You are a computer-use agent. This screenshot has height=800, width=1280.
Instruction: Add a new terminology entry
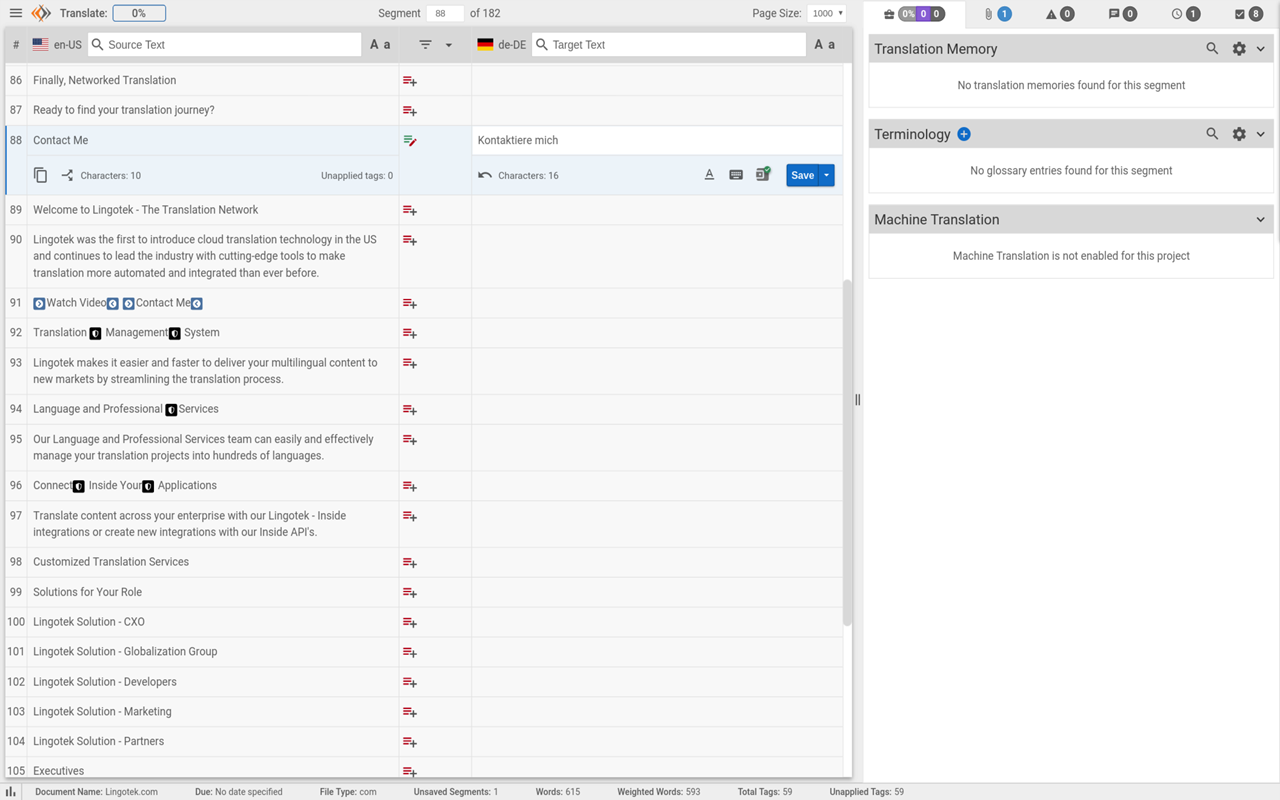point(964,134)
